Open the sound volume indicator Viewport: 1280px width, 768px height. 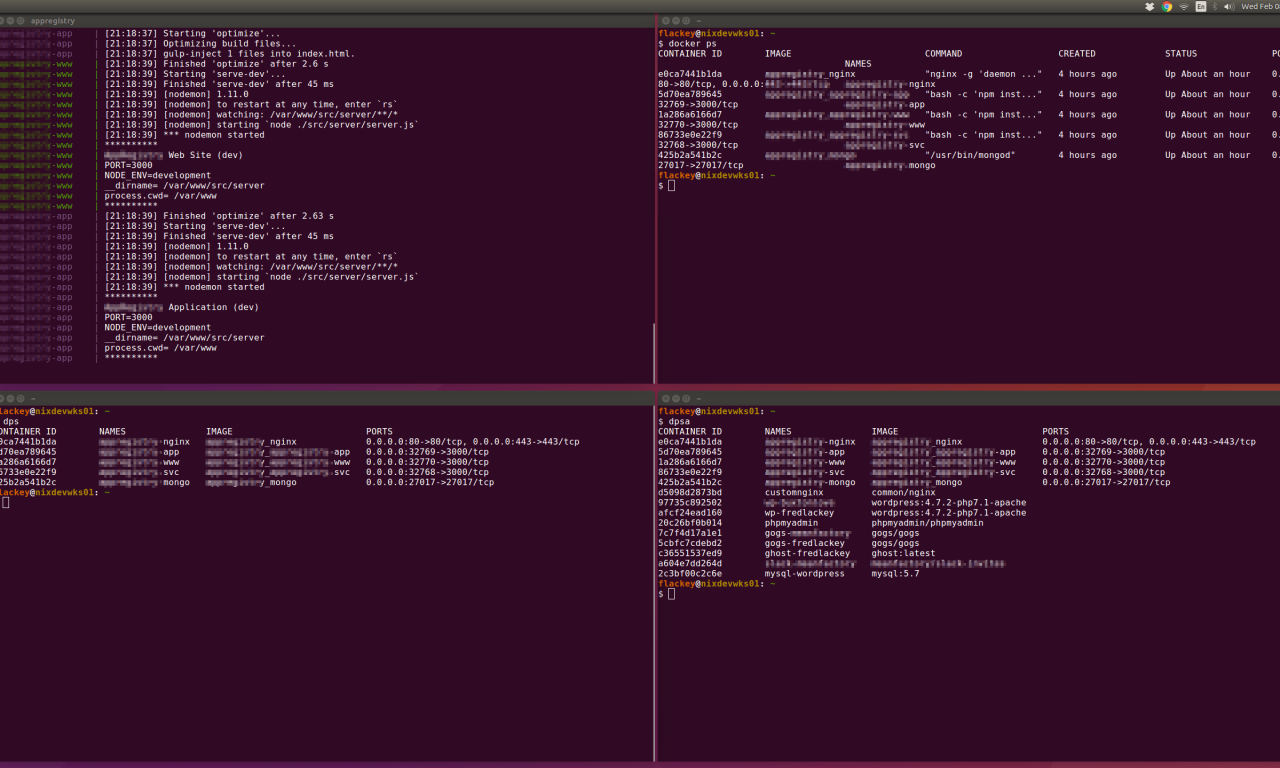click(x=1229, y=6)
